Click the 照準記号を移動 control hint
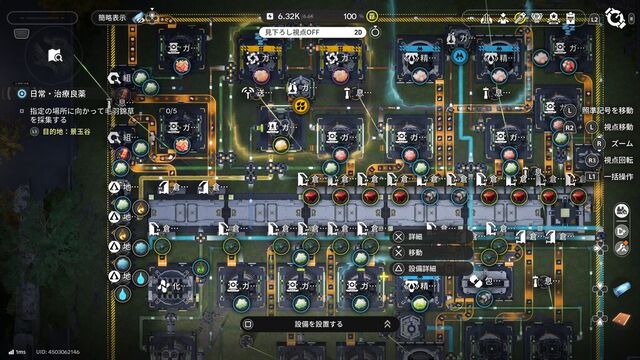Viewport: 640px width, 360px height. click(x=607, y=110)
